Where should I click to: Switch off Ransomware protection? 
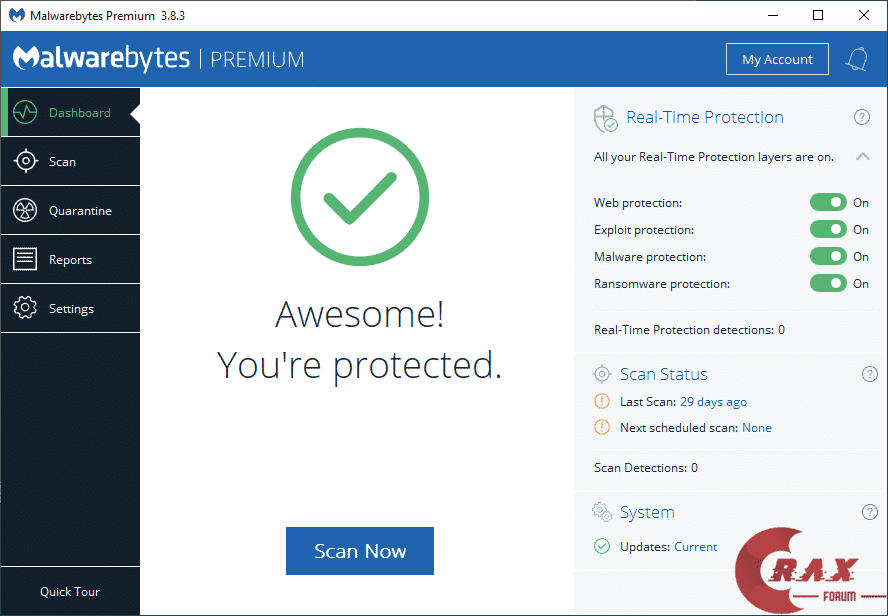[828, 284]
